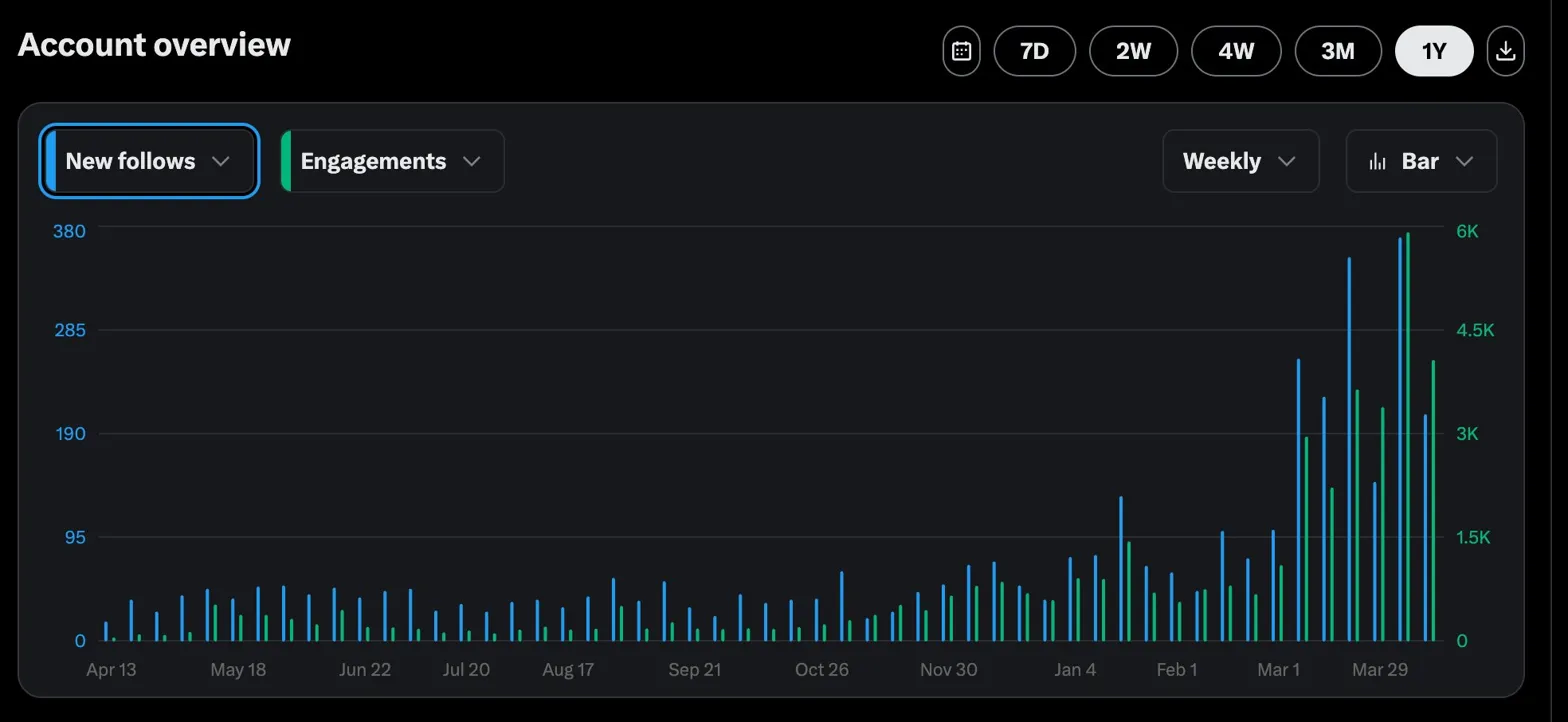Expand the Bar chart type chevron
Viewport: 1568px width, 722px height.
click(x=1465, y=161)
